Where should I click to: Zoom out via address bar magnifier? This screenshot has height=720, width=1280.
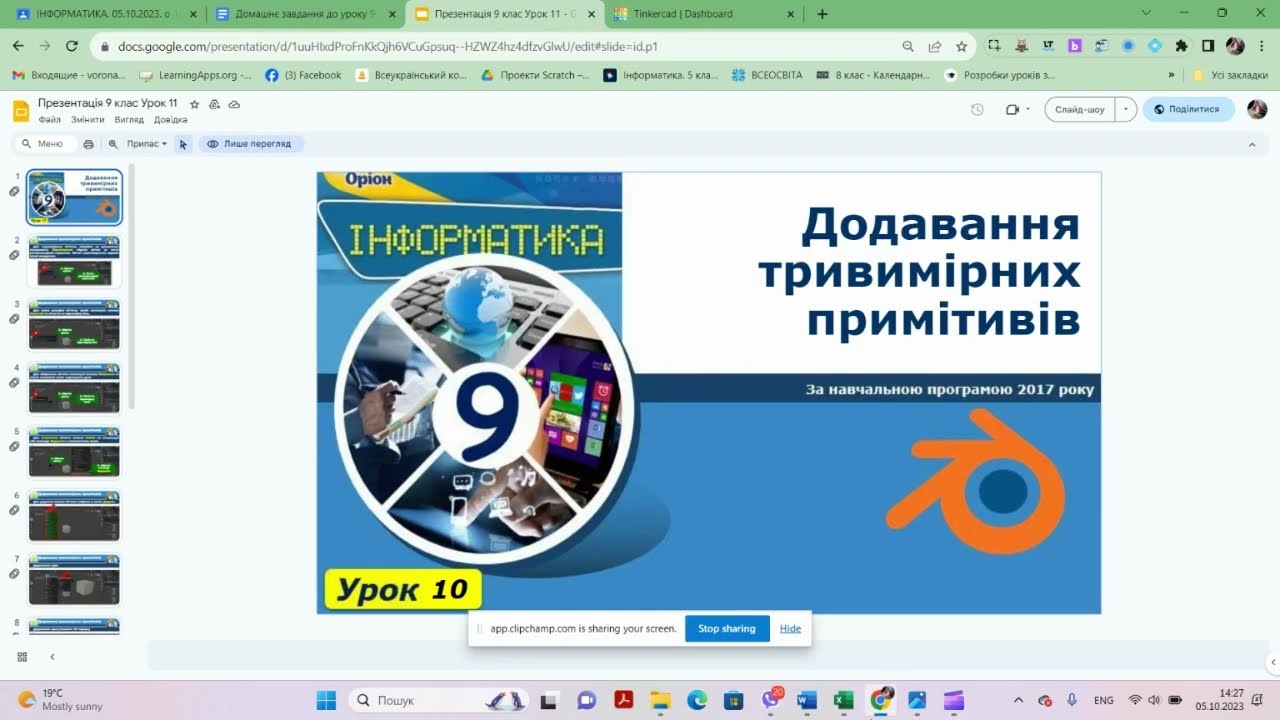click(x=908, y=46)
